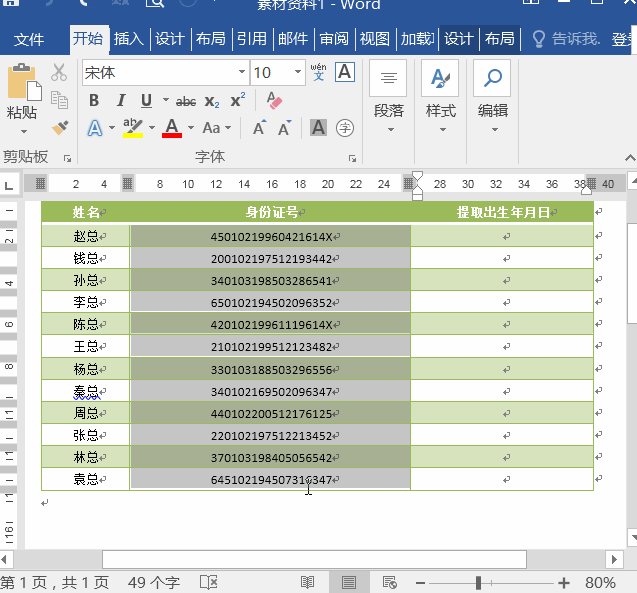Expand underline style dropdown arrow
Viewport: 637px width, 593px height.
(x=166, y=100)
